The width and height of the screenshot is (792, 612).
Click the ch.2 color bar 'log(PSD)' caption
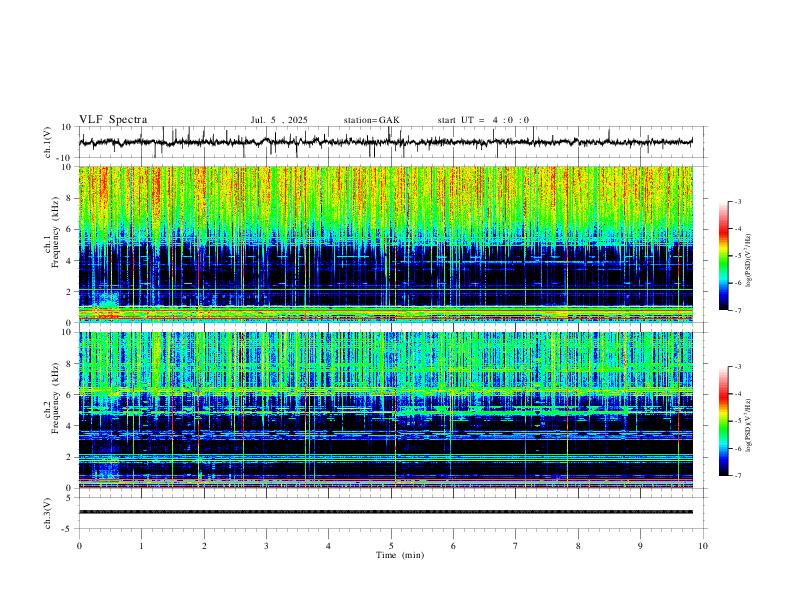(749, 425)
